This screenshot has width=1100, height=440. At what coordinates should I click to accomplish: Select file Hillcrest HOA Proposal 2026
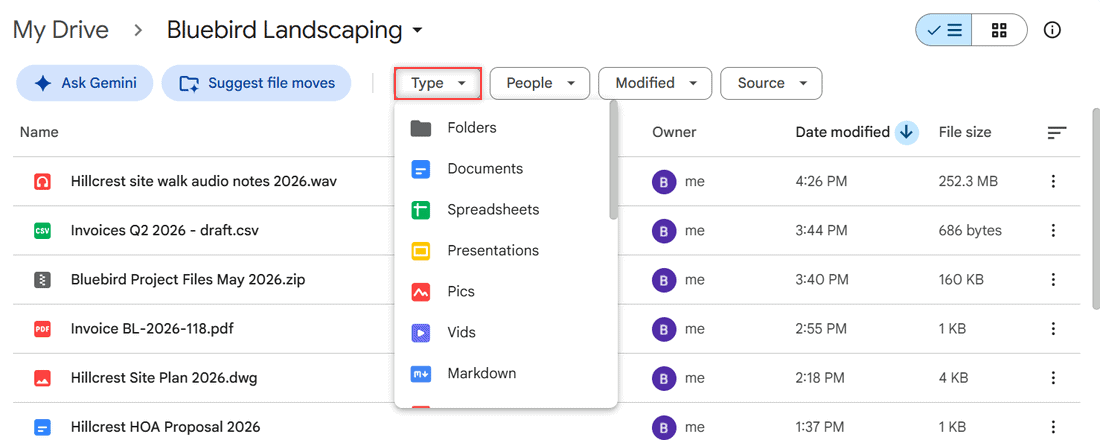click(x=166, y=427)
